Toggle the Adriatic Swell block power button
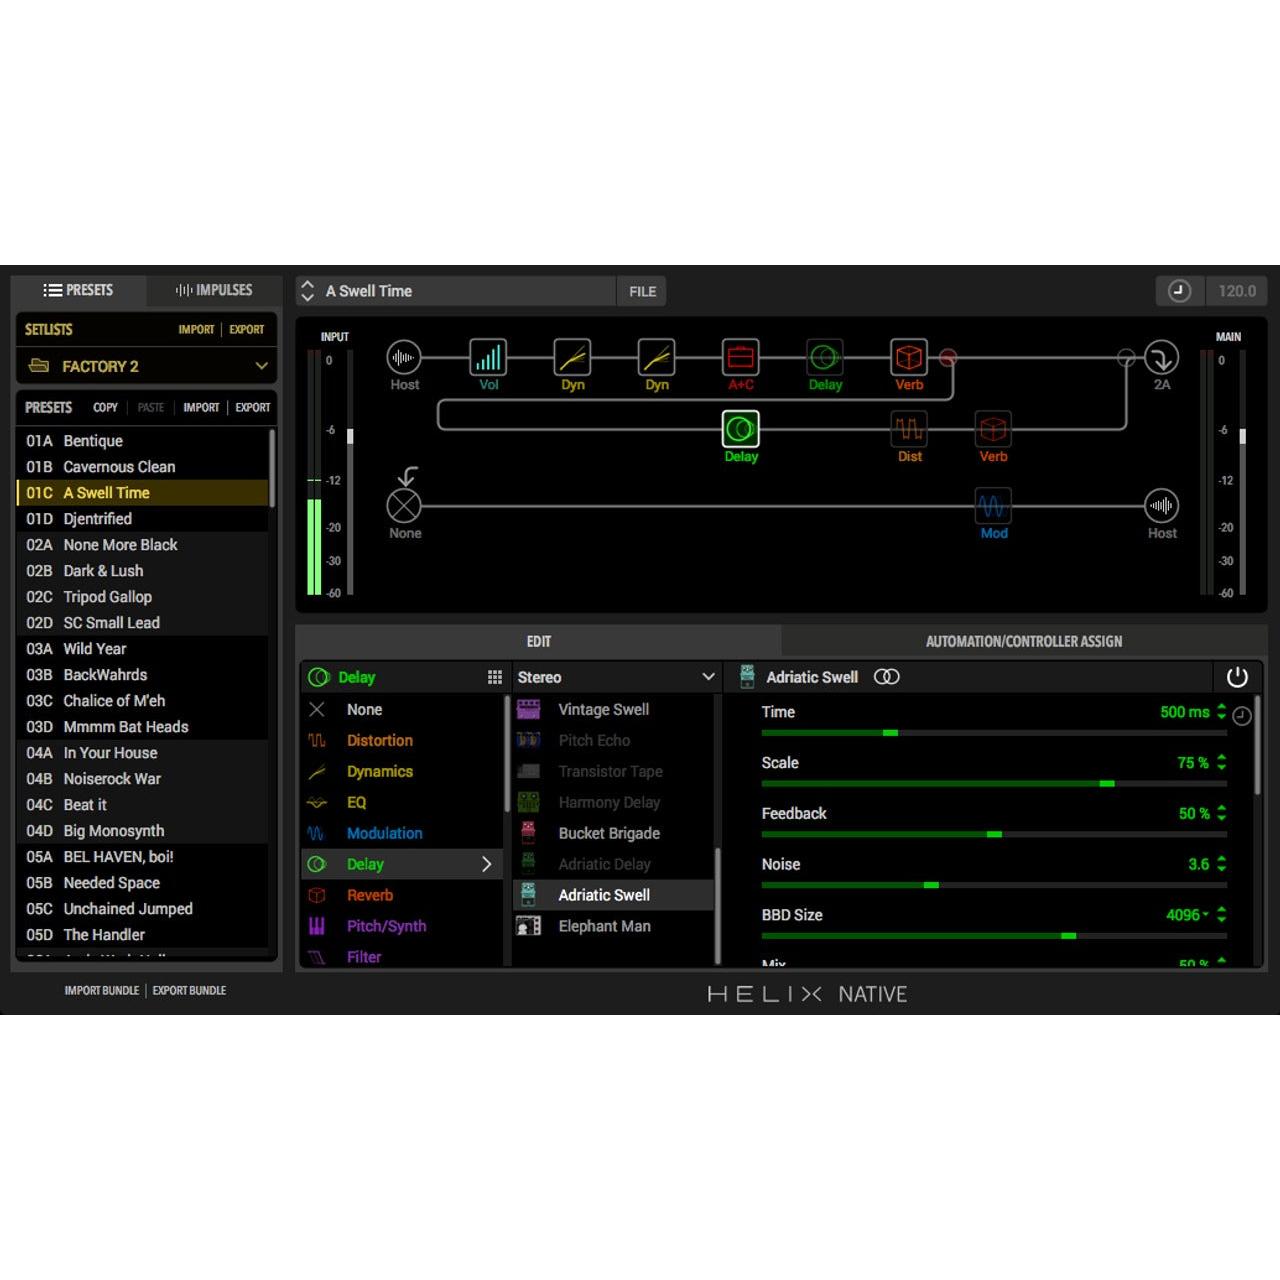 (1237, 677)
